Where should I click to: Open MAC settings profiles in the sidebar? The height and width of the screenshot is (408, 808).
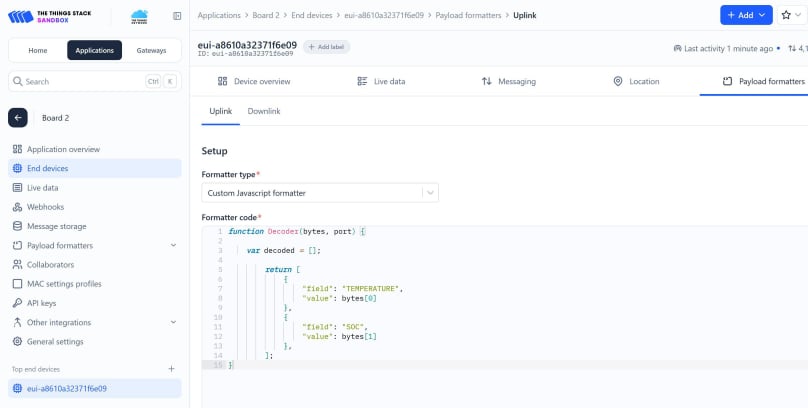(x=95, y=284)
